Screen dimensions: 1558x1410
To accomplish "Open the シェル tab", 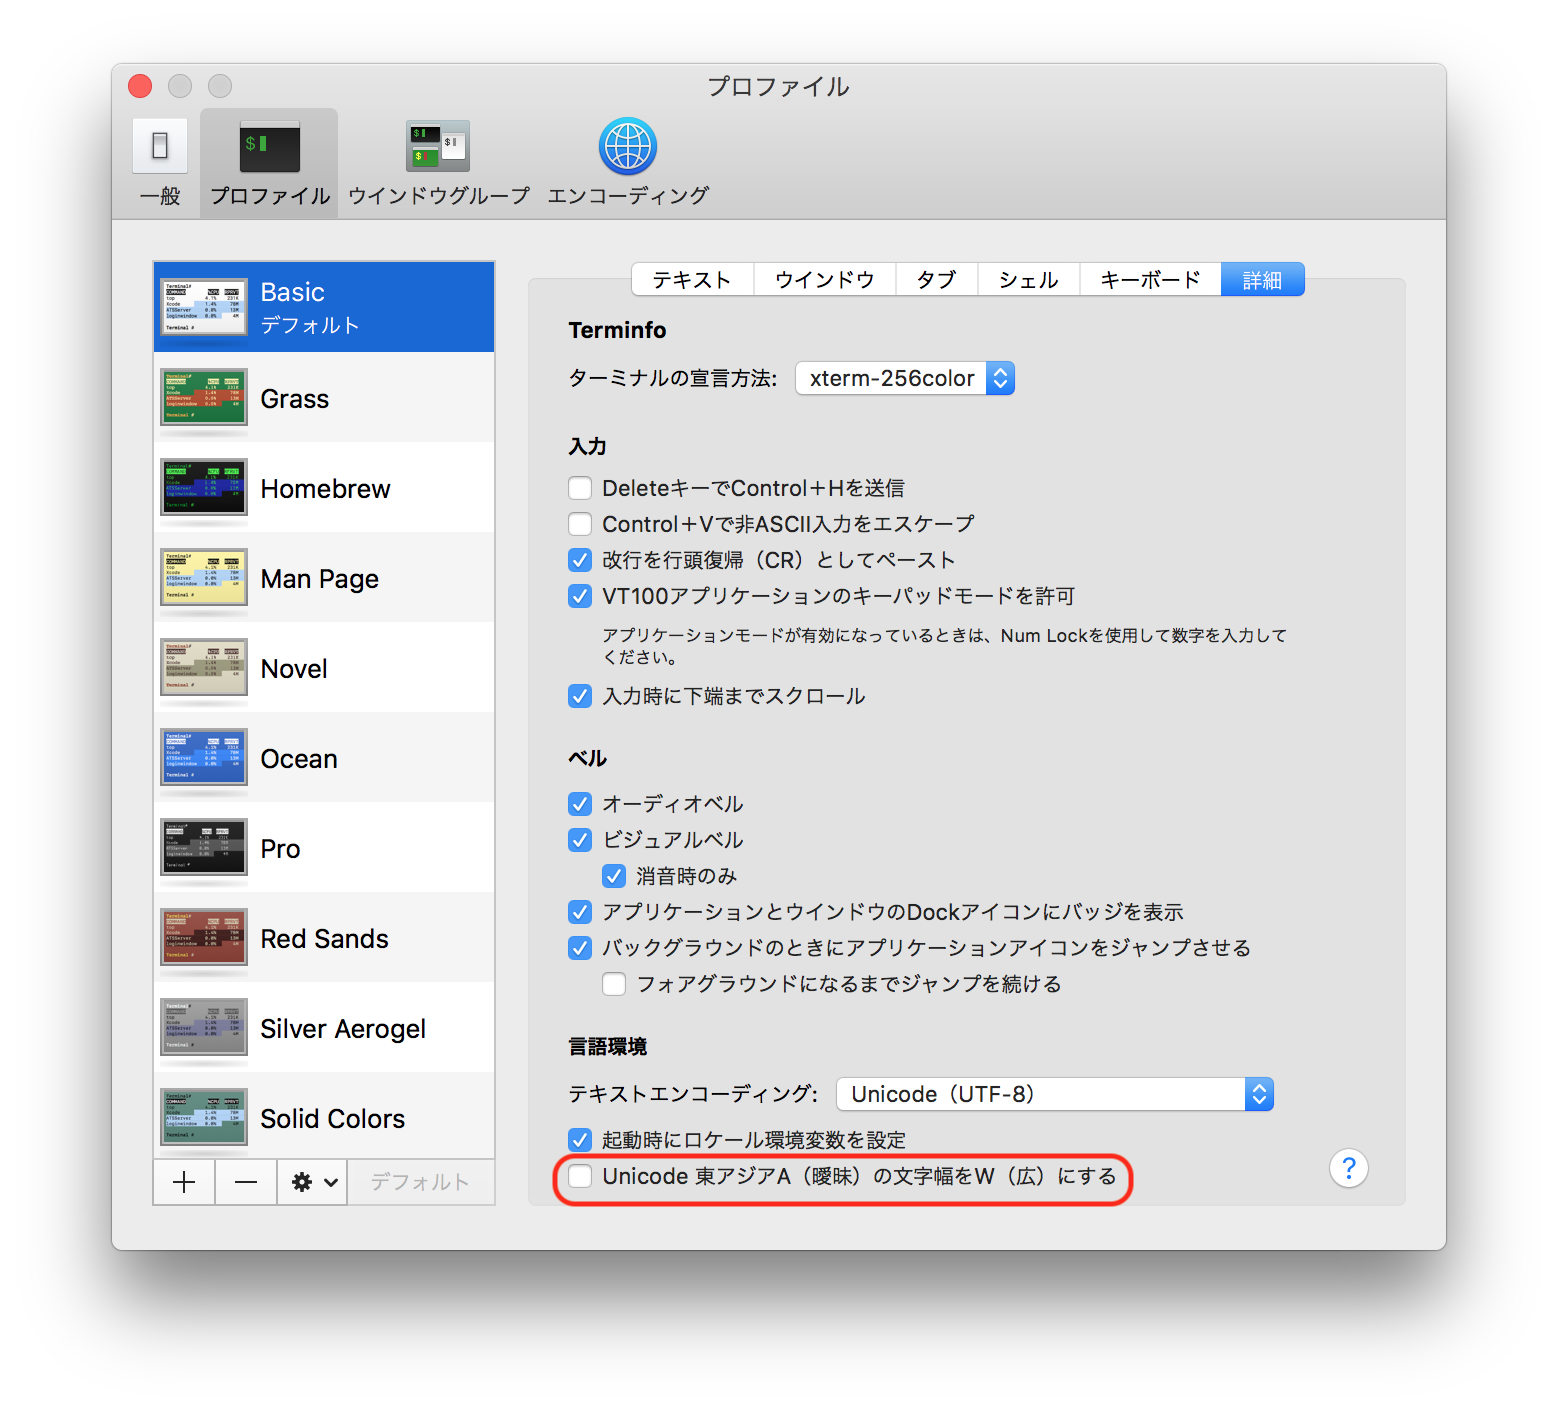I will tap(1028, 280).
